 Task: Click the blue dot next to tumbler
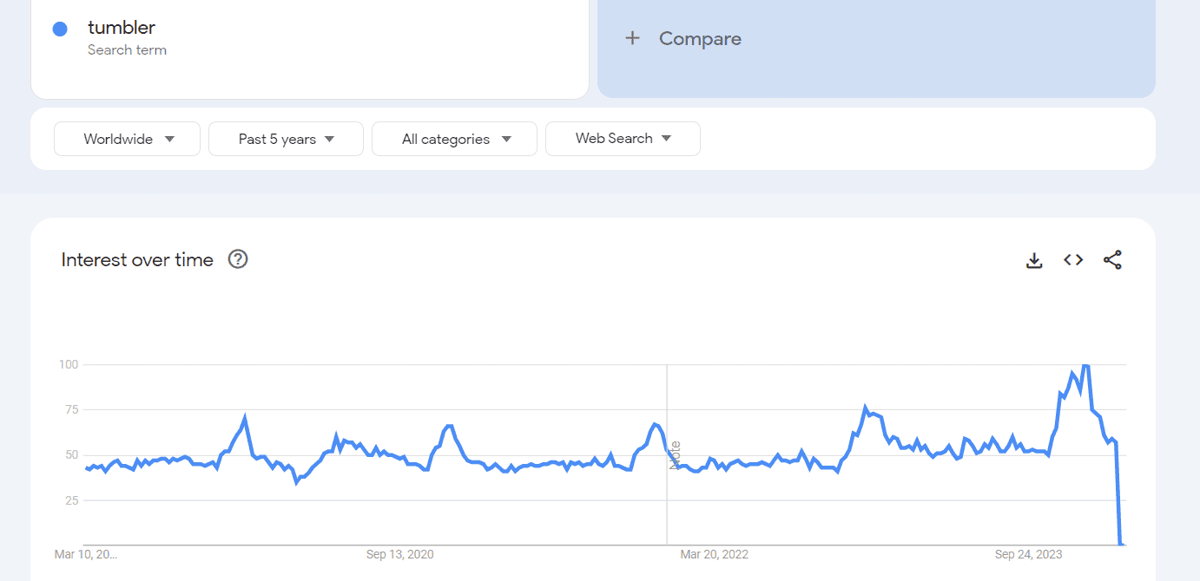point(60,29)
